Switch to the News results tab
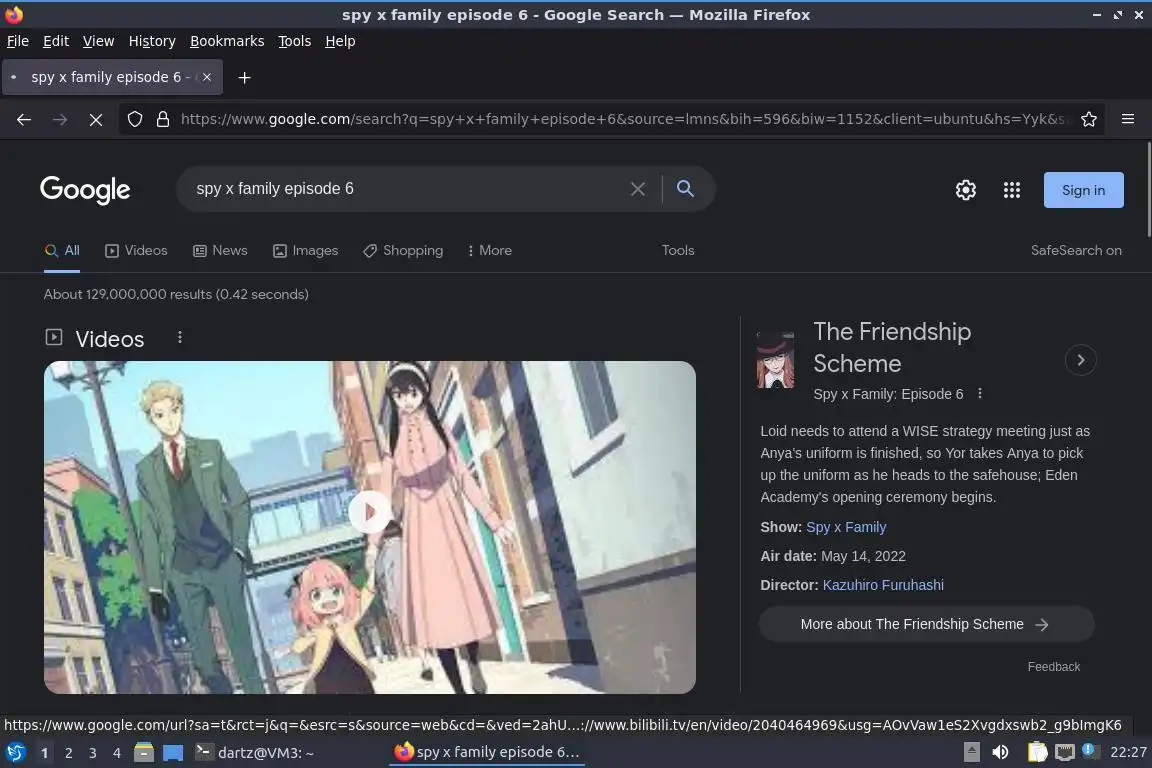This screenshot has height=768, width=1152. [220, 251]
